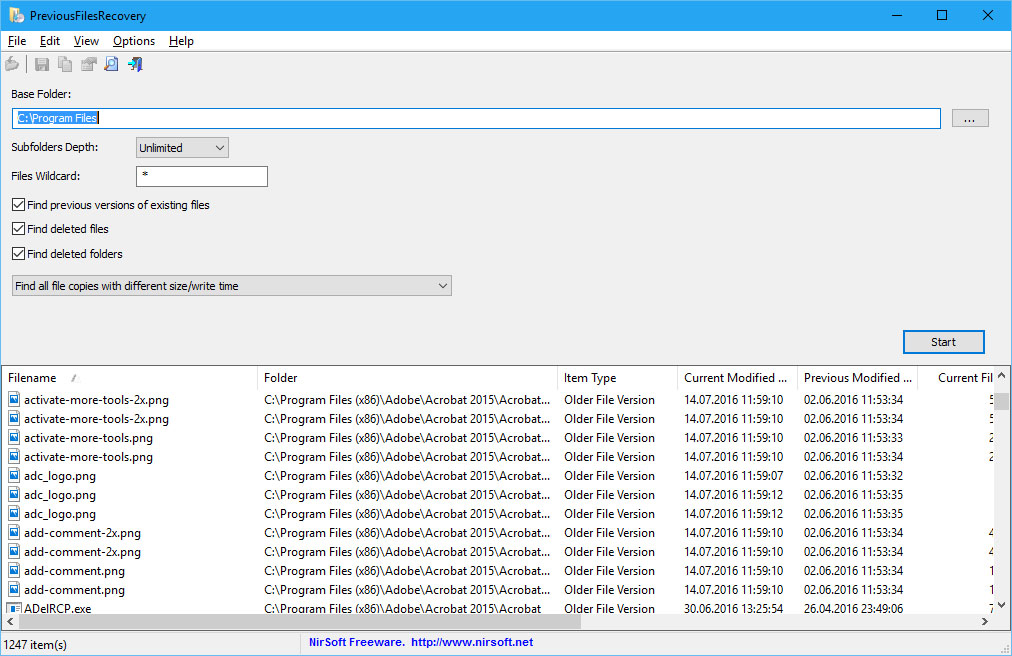Click the date cell 02.06.2016 11:53:32

[853, 476]
